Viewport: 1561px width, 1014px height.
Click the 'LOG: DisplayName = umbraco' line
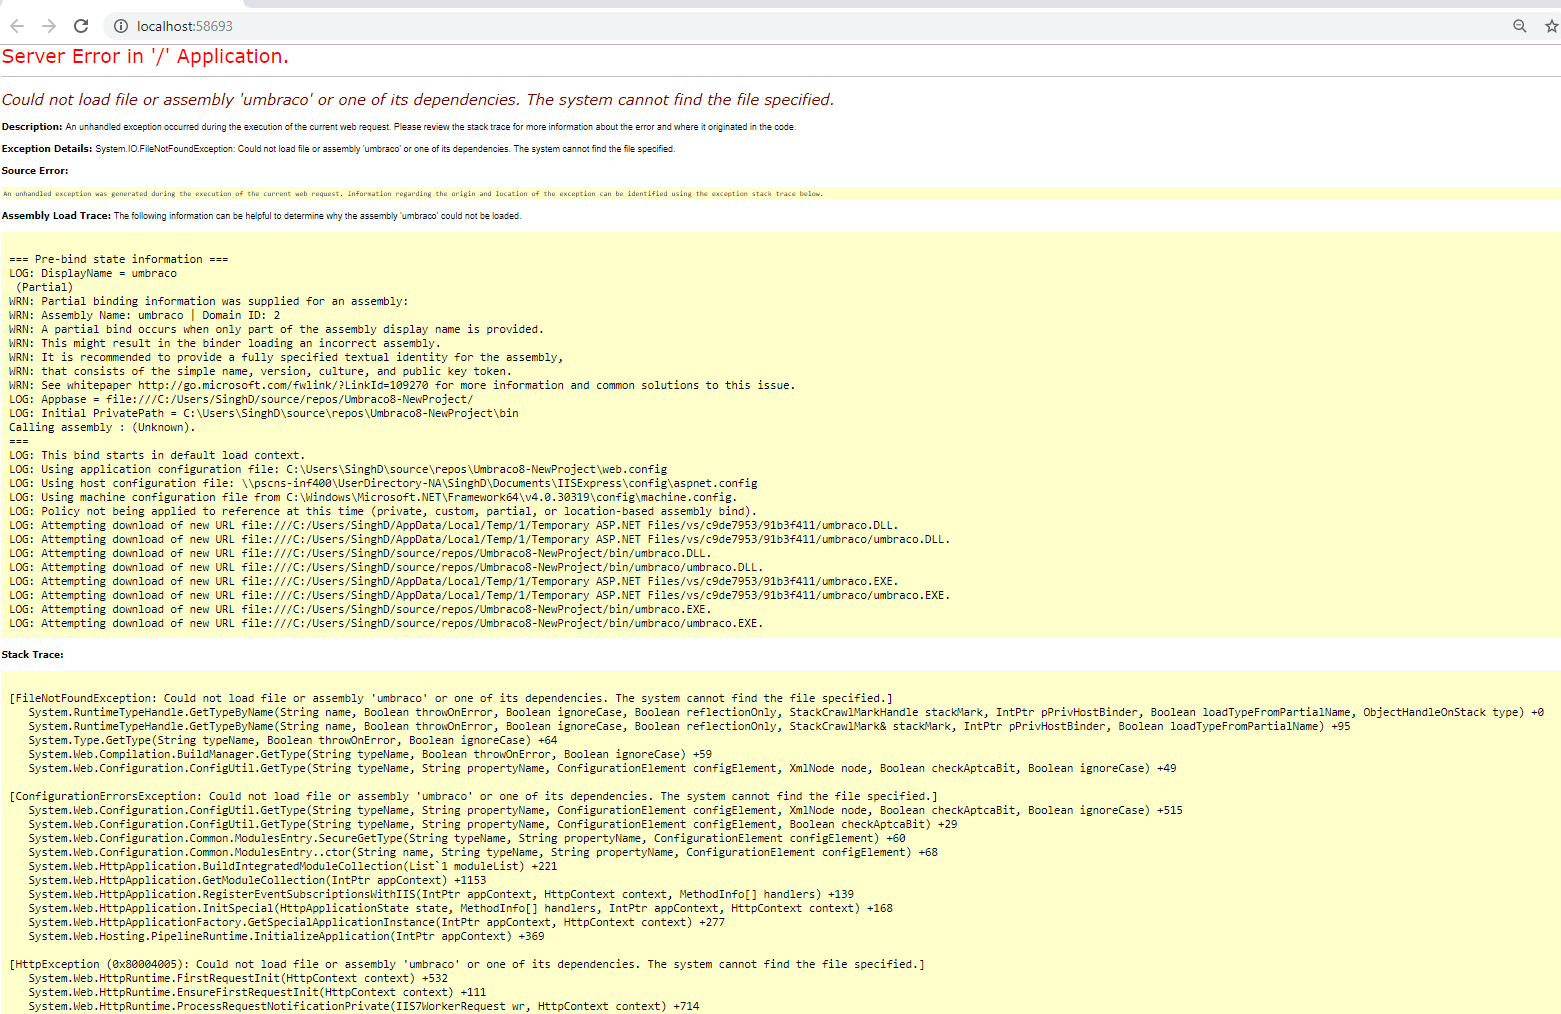[x=92, y=273]
